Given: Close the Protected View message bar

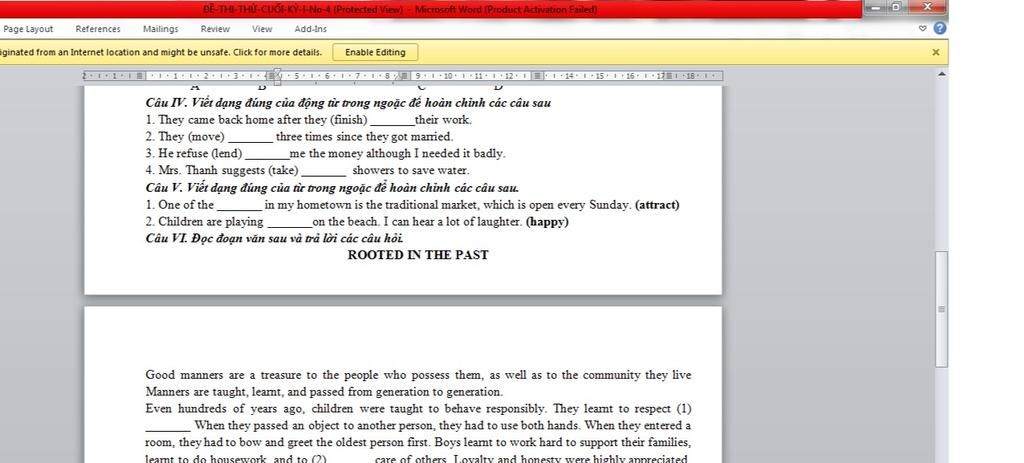Looking at the screenshot, I should pos(935,52).
